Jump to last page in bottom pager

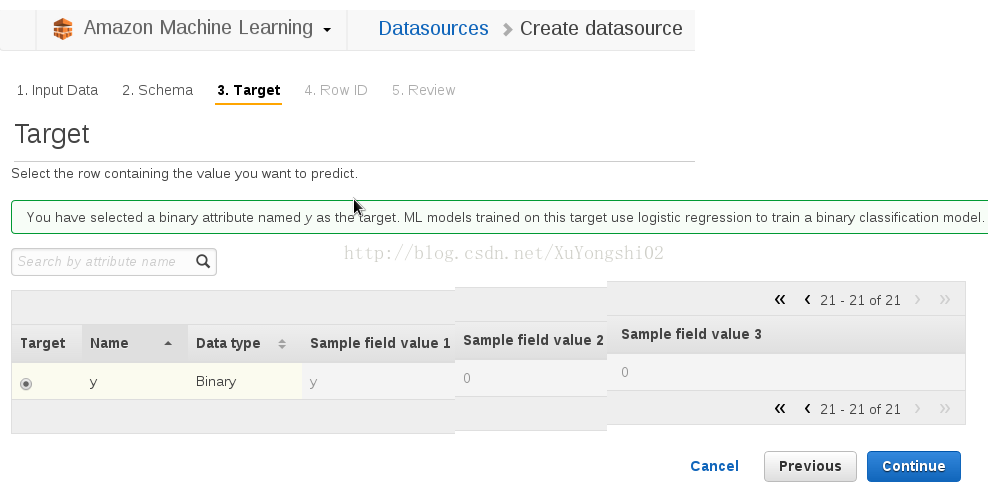pyautogui.click(x=945, y=409)
